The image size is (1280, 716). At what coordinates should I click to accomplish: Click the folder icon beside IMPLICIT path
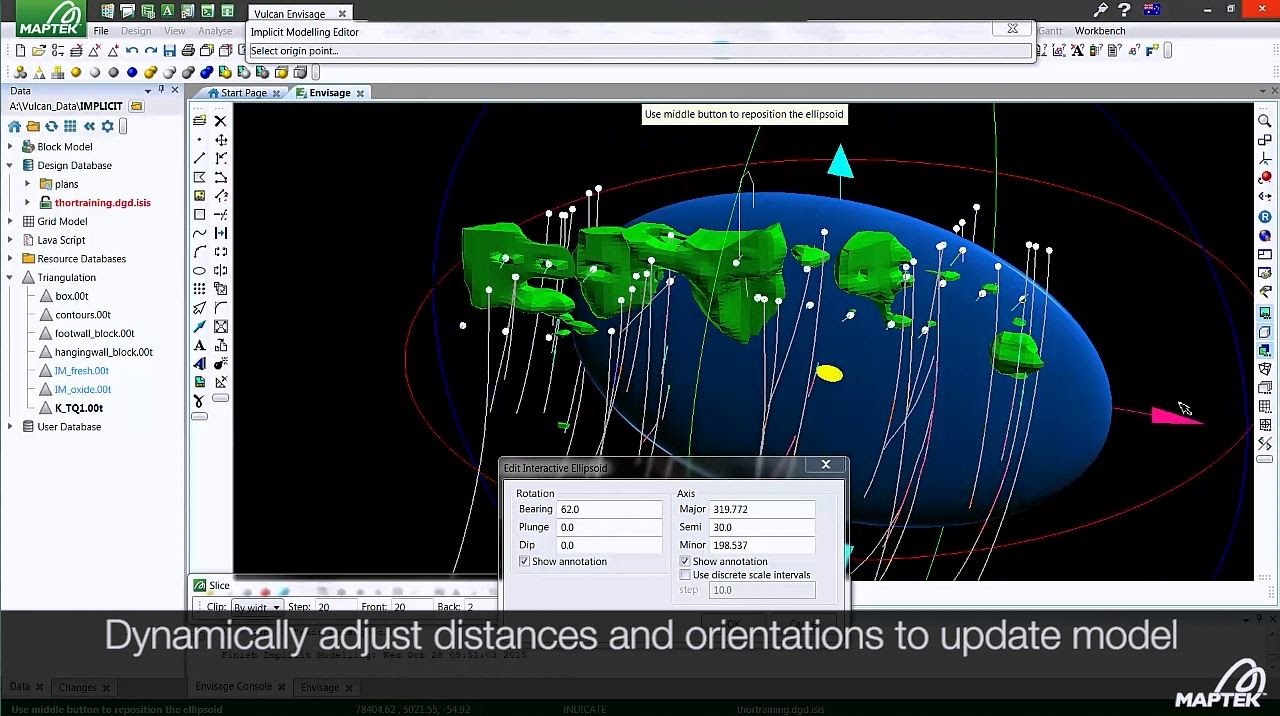click(136, 107)
